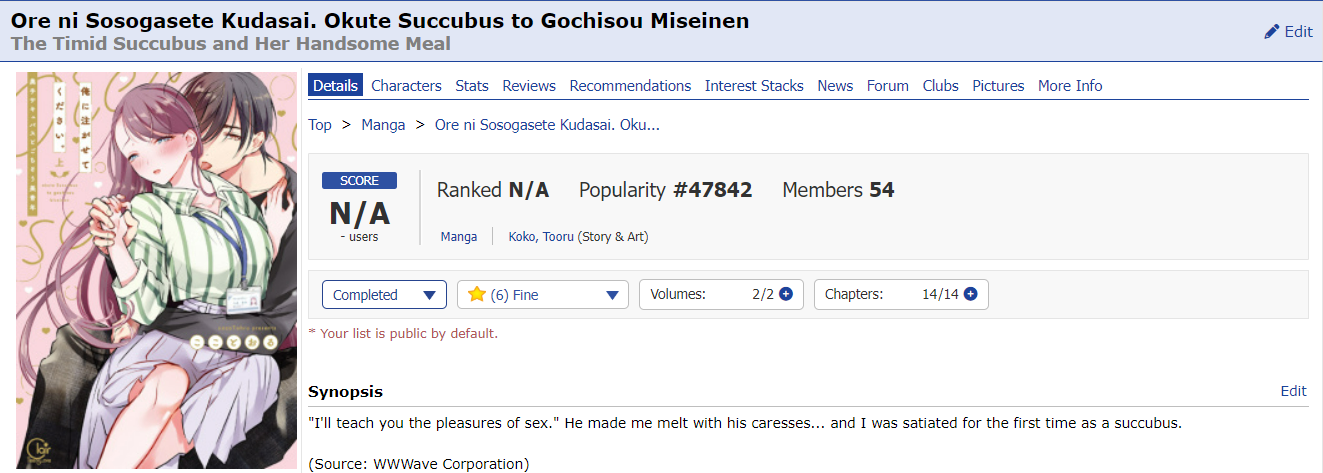Expand the (6) Fine score dropdown
This screenshot has height=473, width=1323.
click(543, 295)
